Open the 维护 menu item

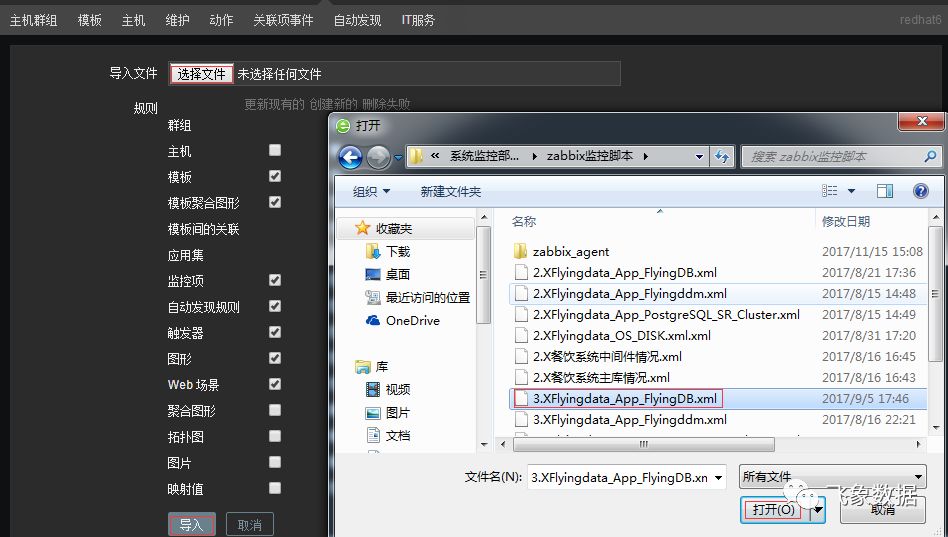(x=177, y=21)
